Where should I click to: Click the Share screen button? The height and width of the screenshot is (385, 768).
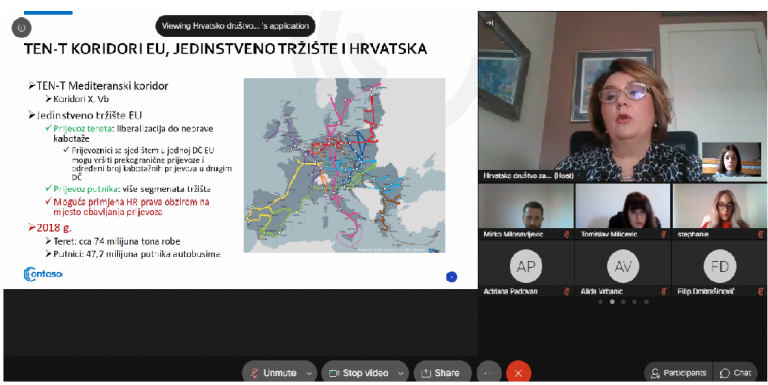tap(440, 373)
